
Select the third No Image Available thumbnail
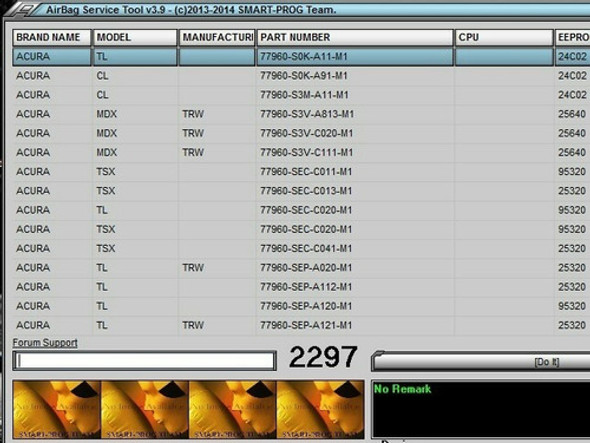[x=233, y=410]
